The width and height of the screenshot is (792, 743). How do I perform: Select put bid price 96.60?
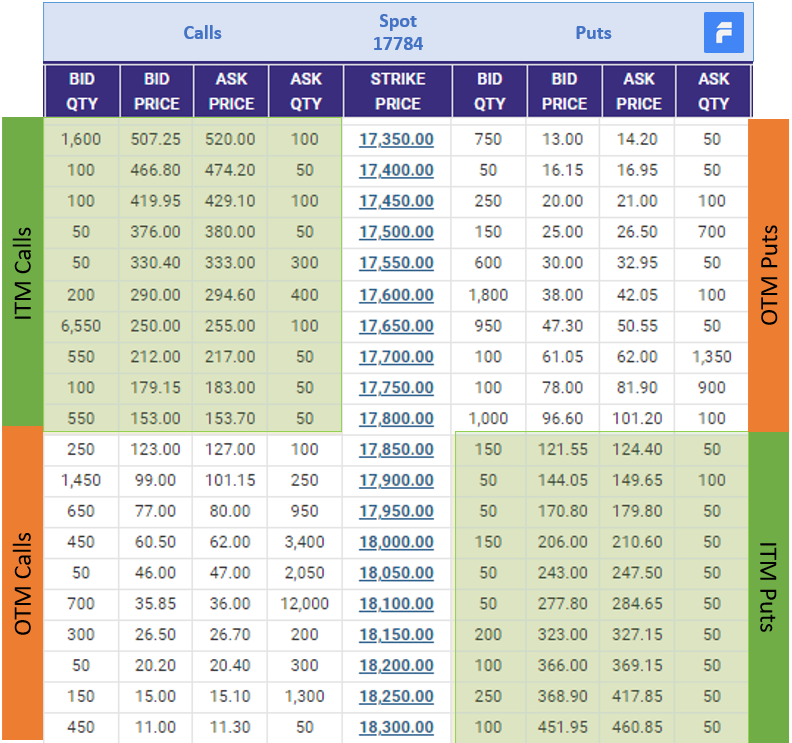(563, 418)
